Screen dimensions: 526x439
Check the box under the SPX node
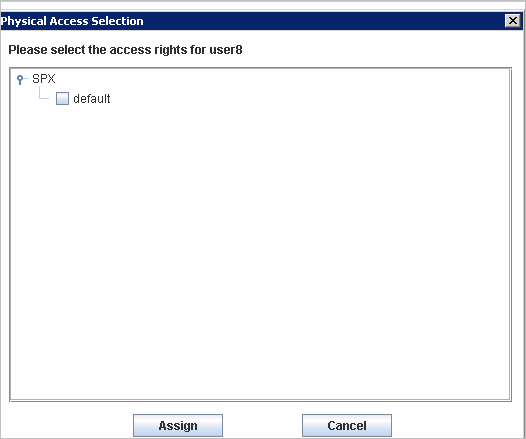coord(62,99)
